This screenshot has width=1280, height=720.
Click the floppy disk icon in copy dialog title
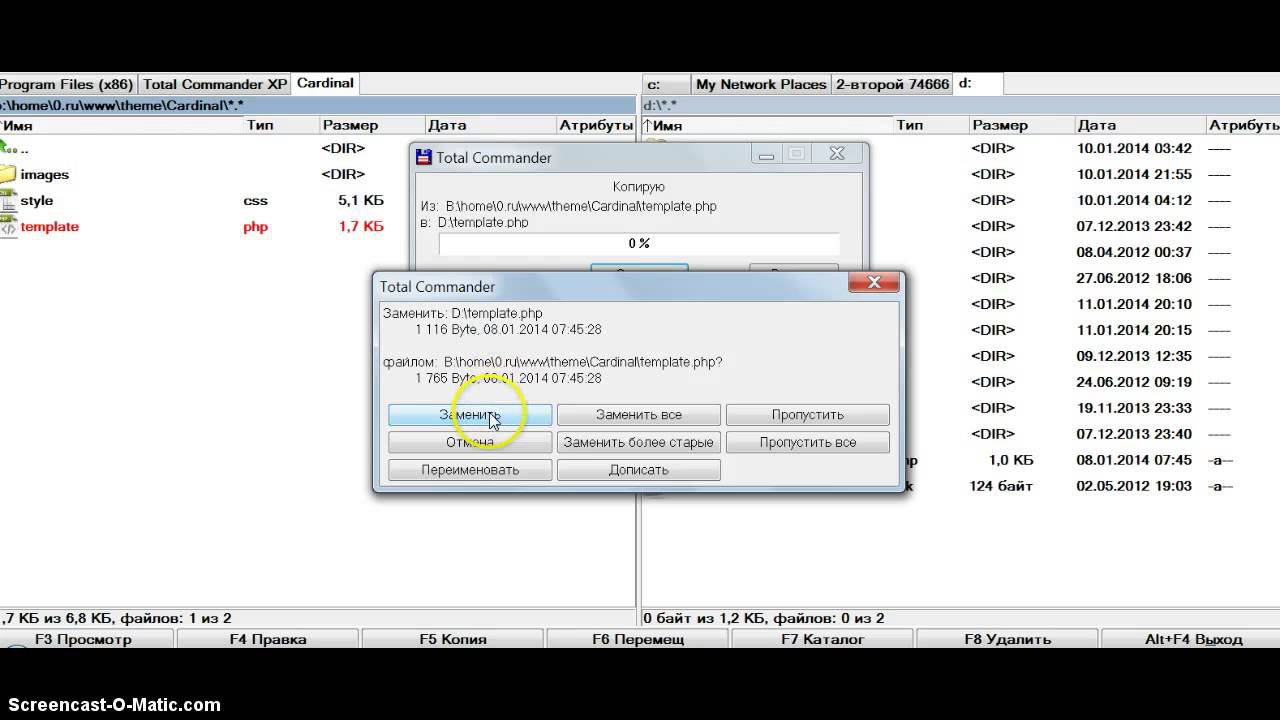pos(424,157)
